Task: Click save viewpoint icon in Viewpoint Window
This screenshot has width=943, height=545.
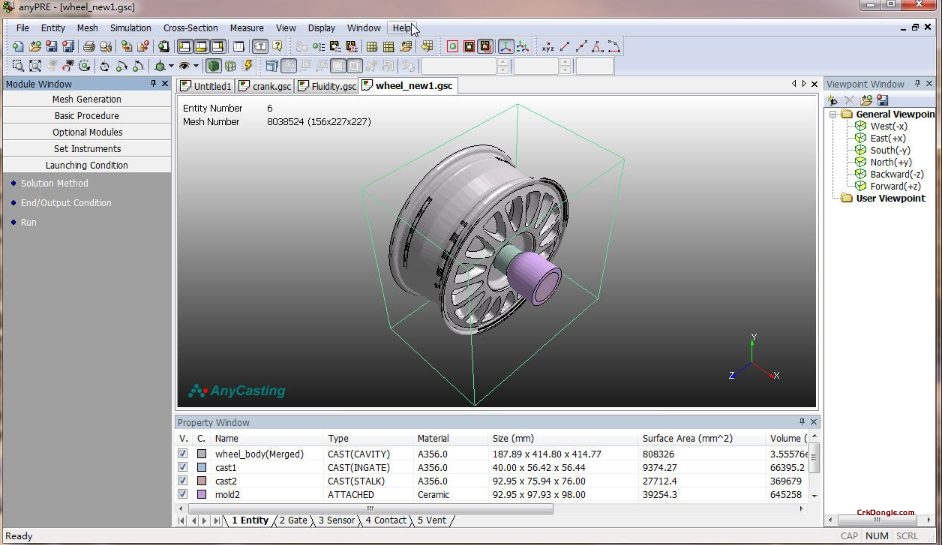Action: click(x=882, y=100)
